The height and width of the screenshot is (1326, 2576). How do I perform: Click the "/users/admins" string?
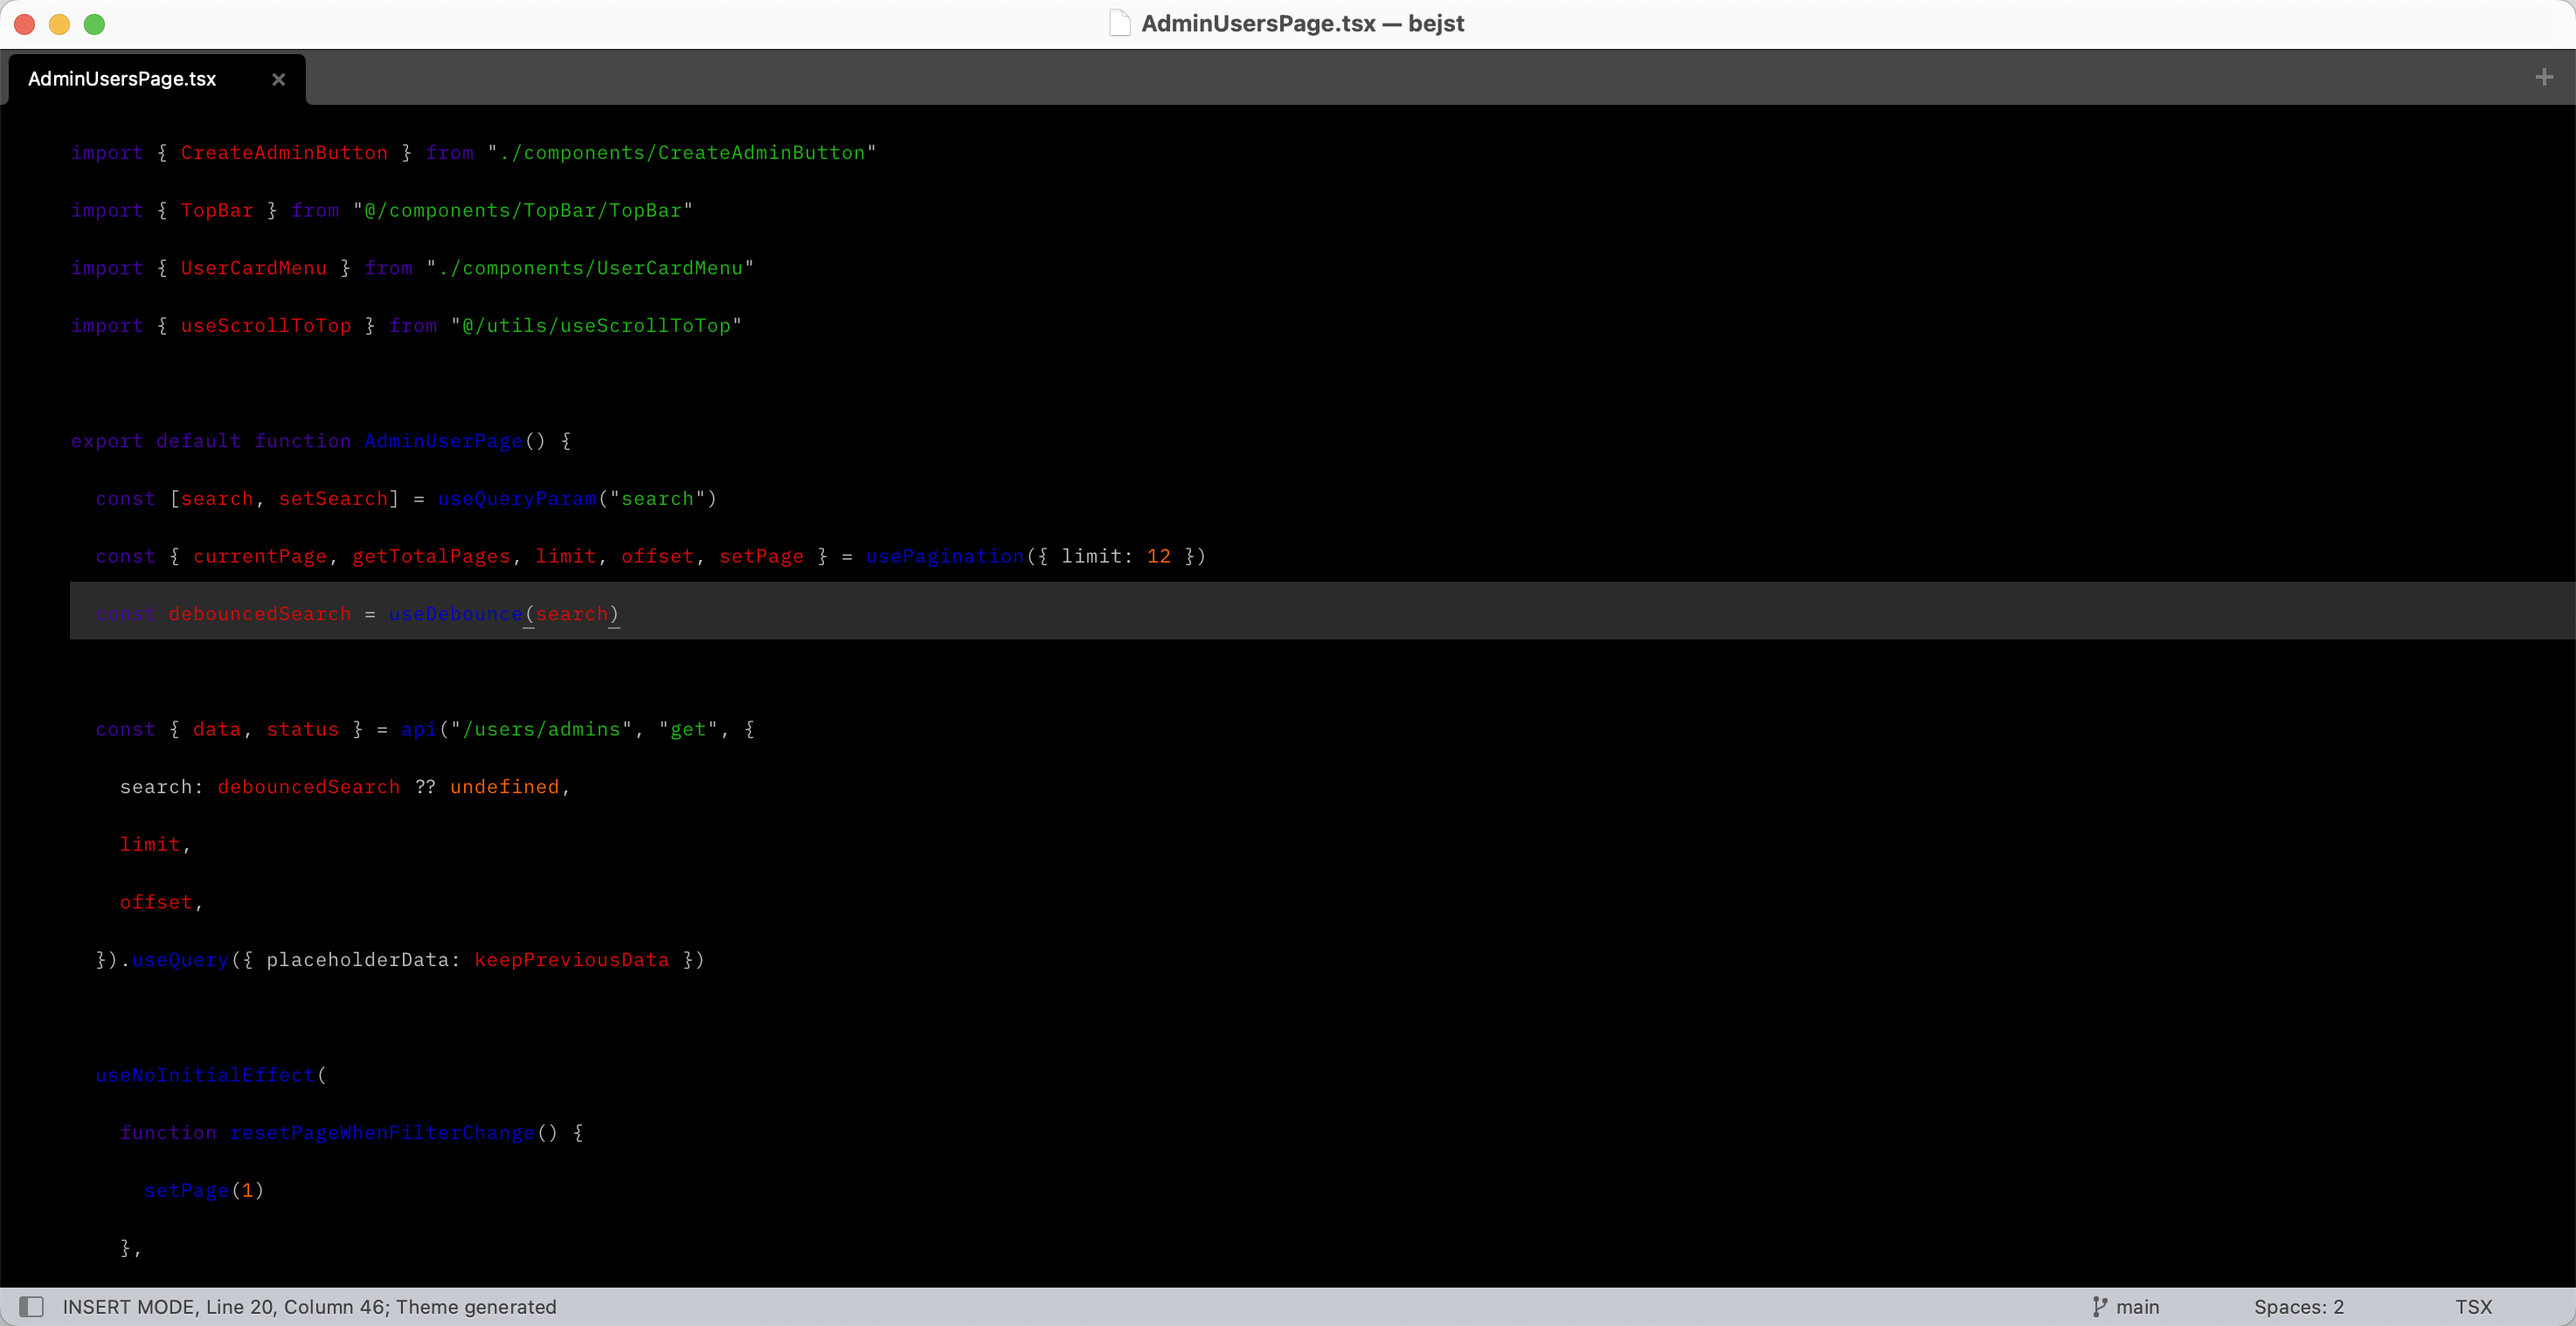click(541, 729)
